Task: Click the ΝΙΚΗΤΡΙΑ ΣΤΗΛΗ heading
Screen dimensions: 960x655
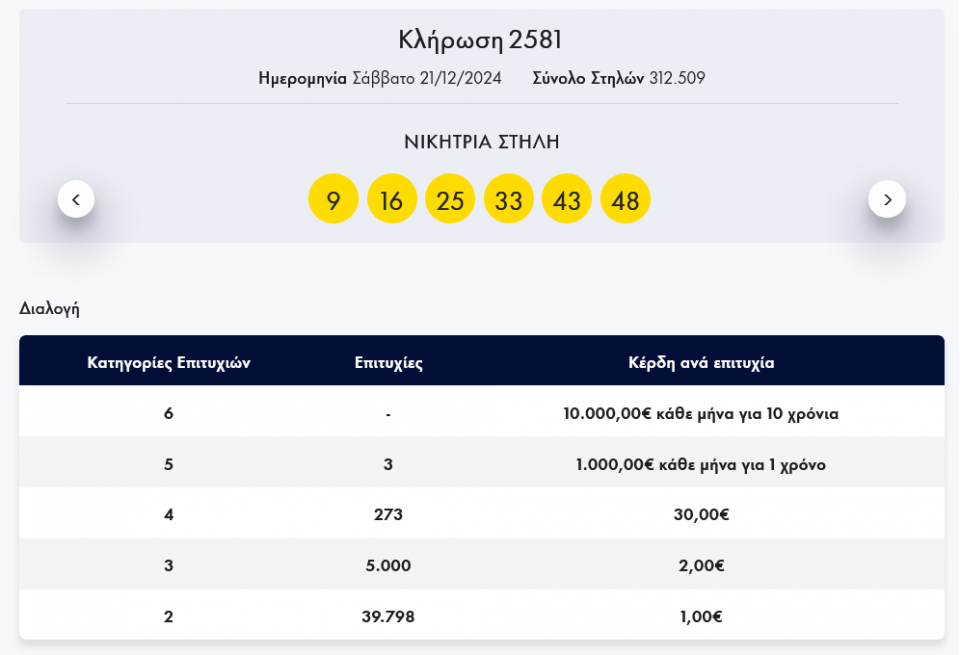Action: coord(481,142)
